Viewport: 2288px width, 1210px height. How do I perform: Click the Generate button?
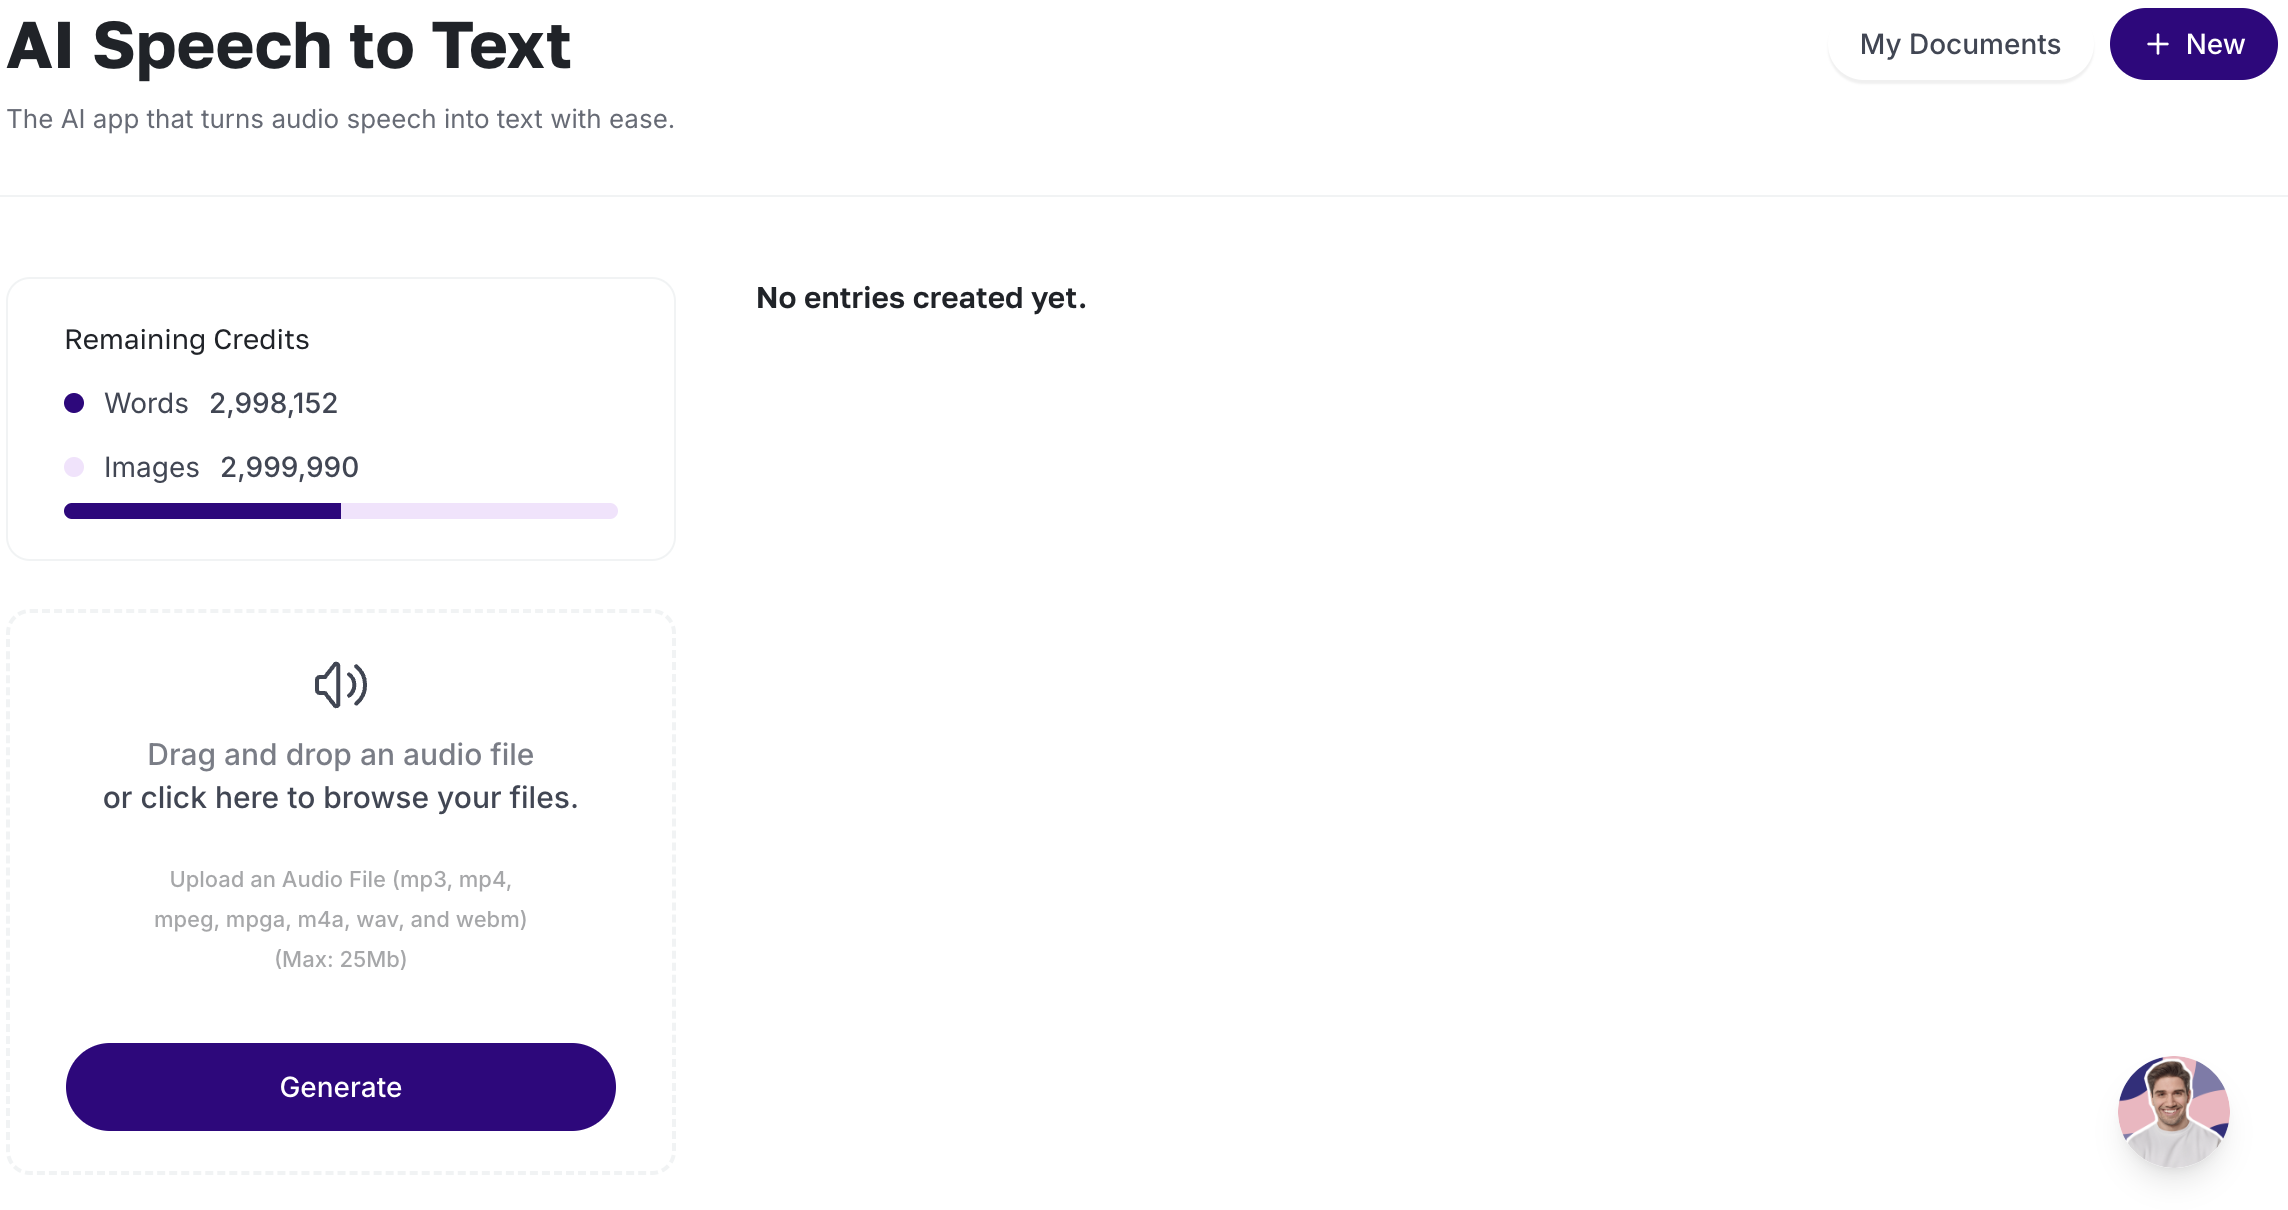point(341,1087)
